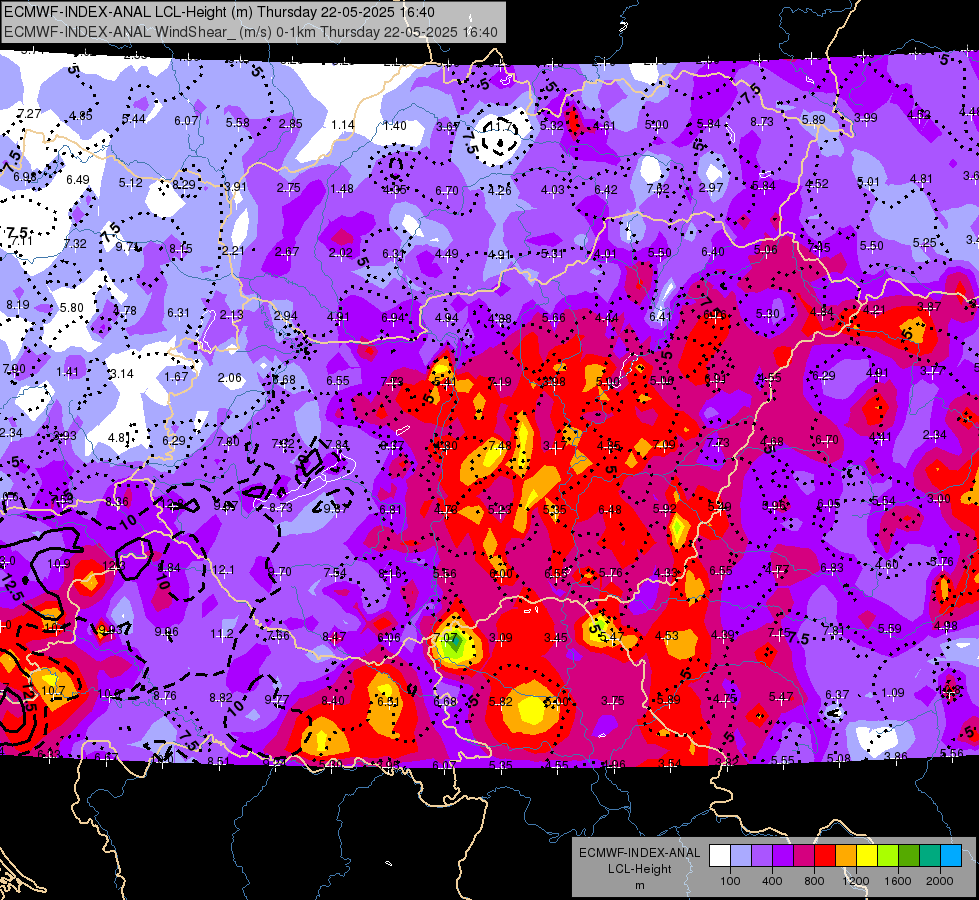Click the wind shear value 7.27
Screen dimensions: 979x900
click(29, 114)
